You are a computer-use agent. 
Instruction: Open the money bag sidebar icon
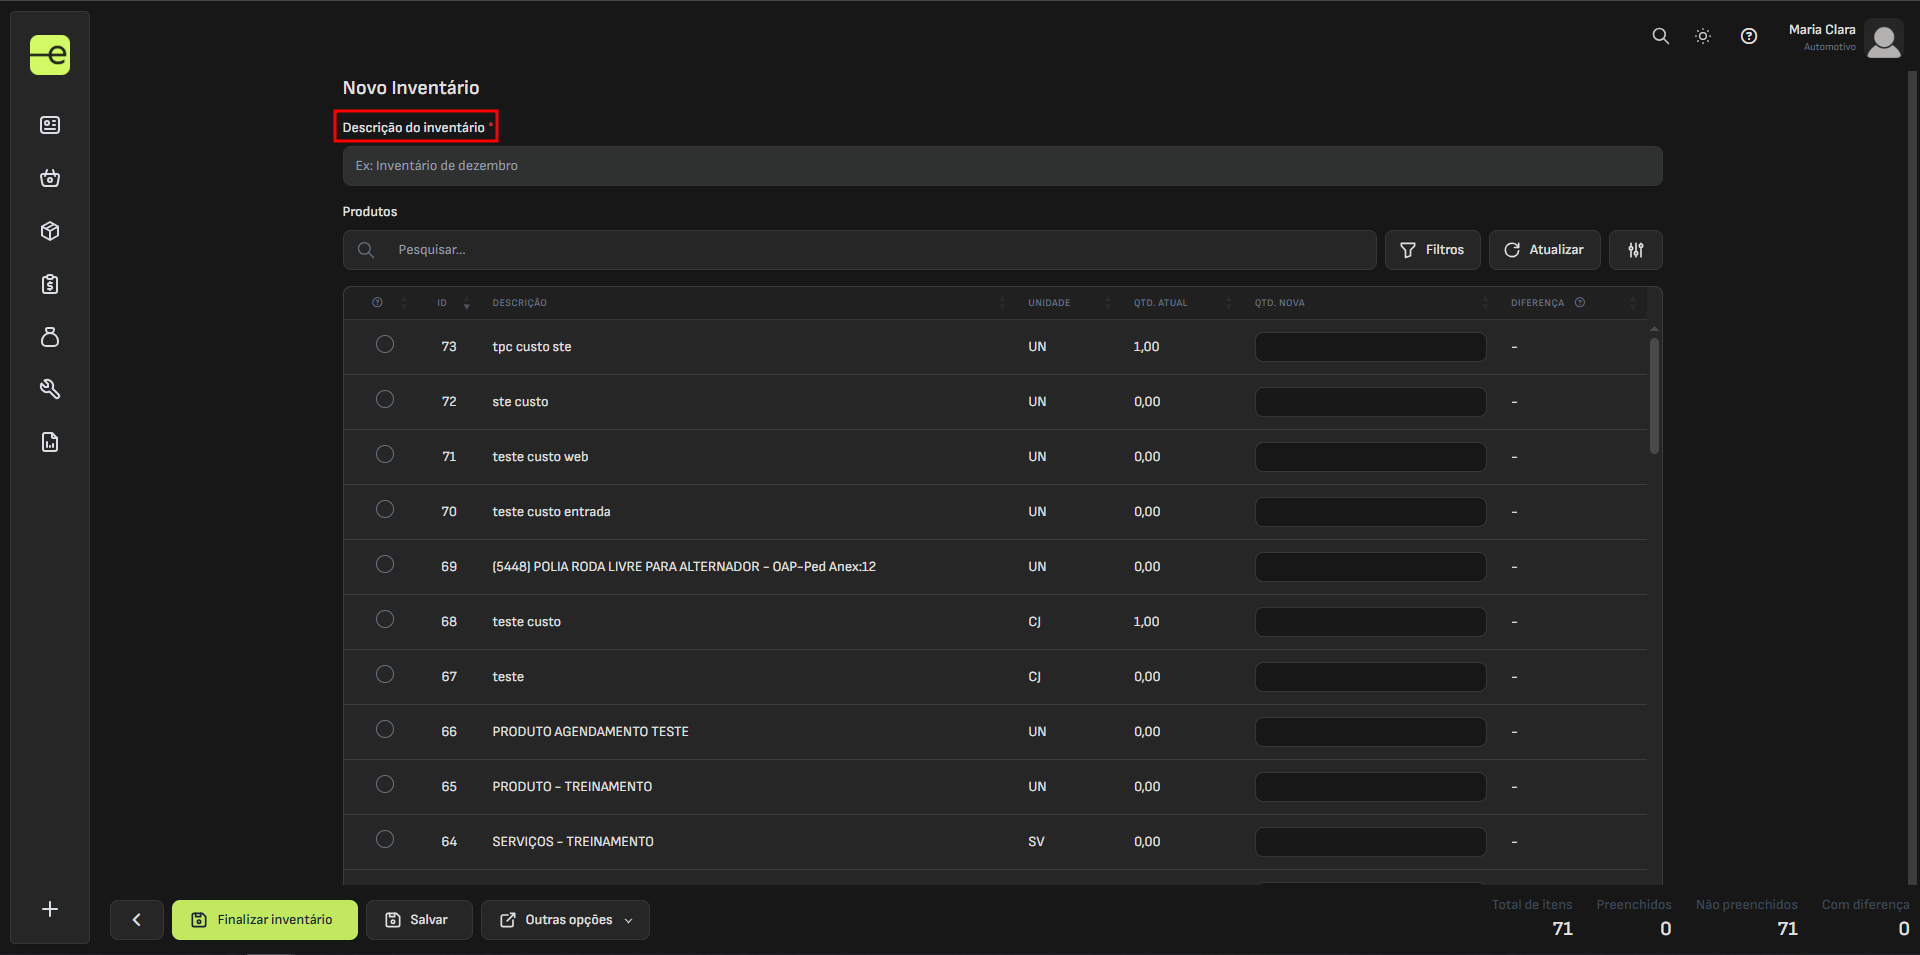[x=50, y=337]
